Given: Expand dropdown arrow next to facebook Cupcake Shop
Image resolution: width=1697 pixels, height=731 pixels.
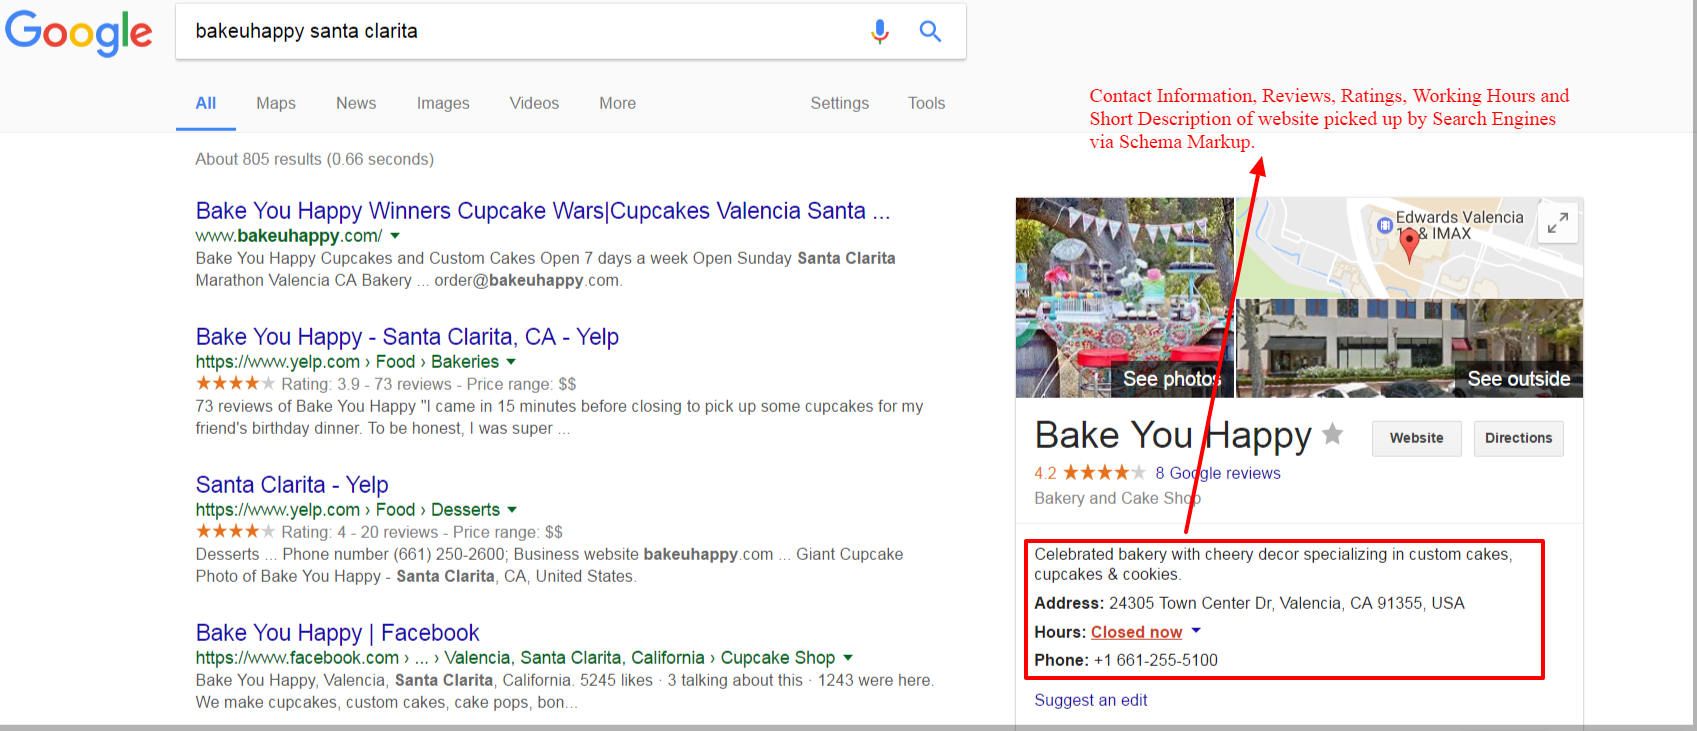Looking at the screenshot, I should pyautogui.click(x=848, y=658).
